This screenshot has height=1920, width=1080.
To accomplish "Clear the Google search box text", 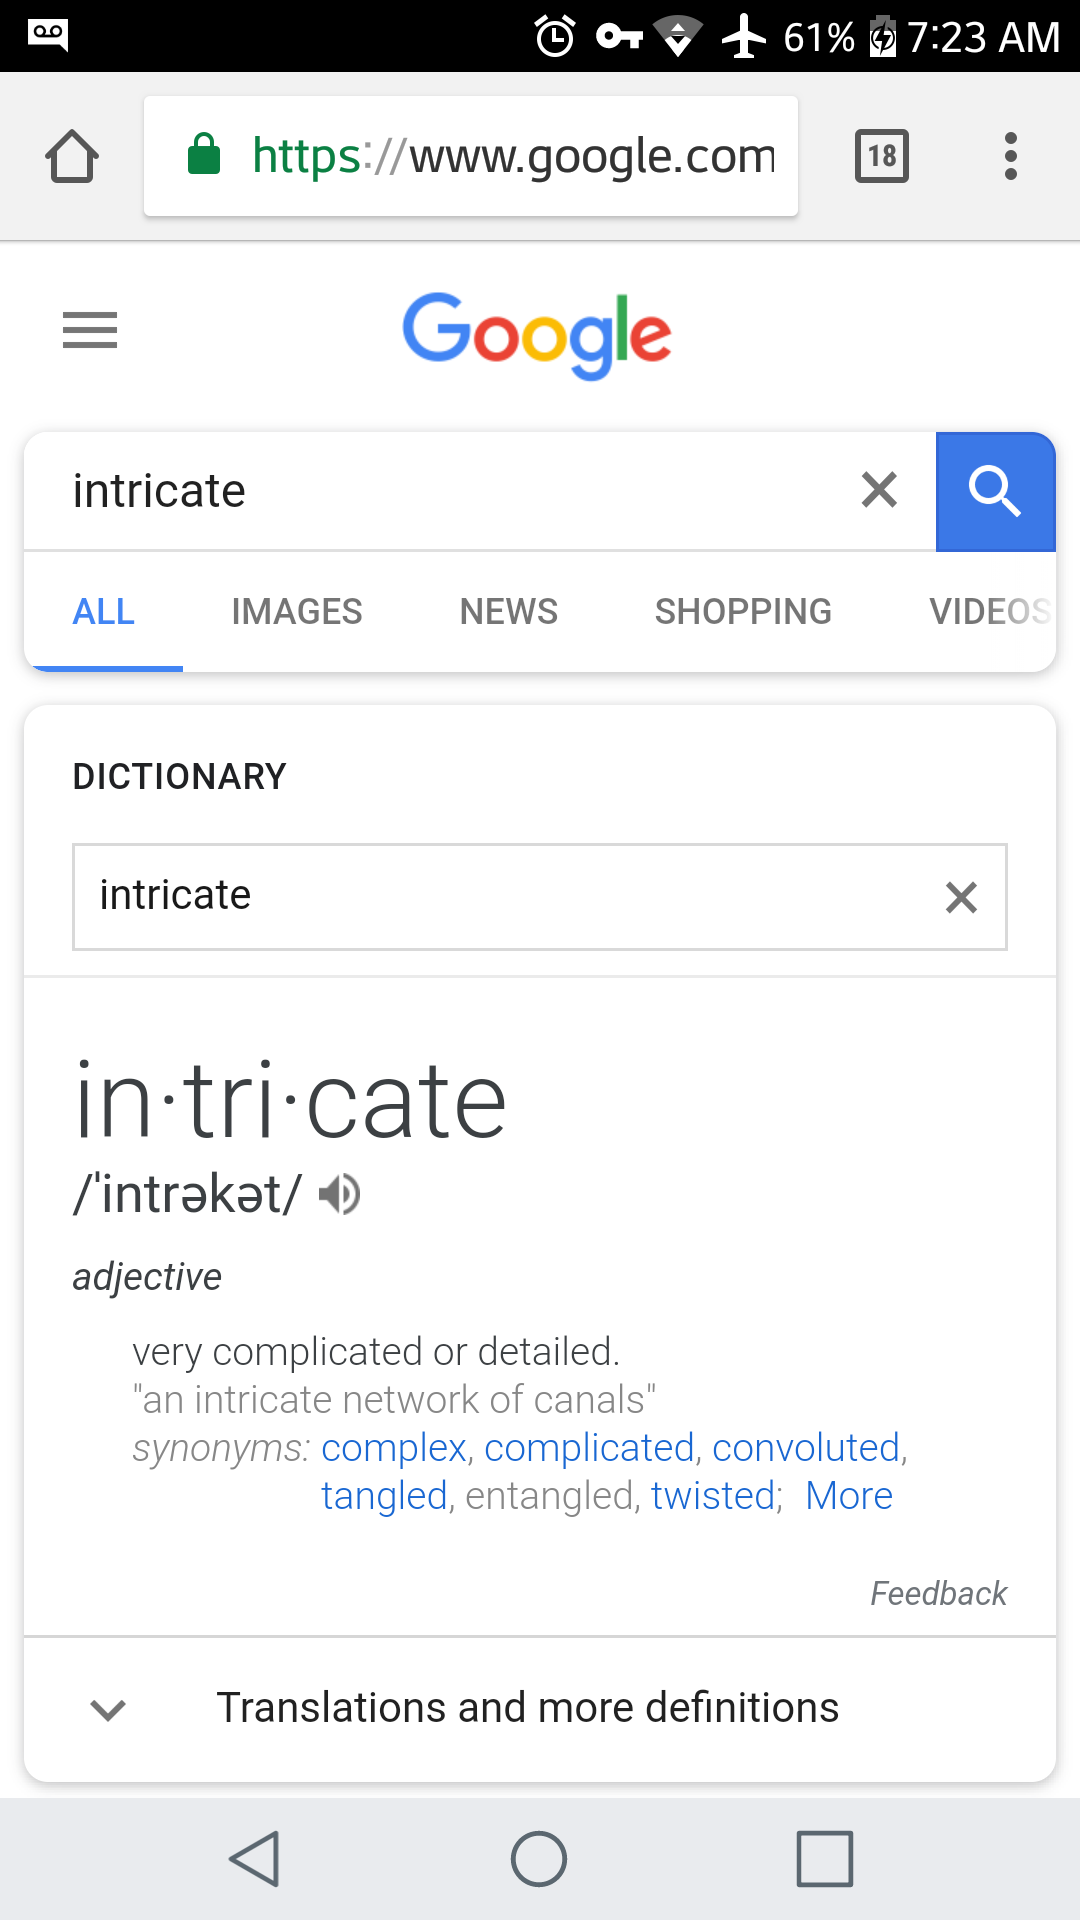I will pos(879,490).
